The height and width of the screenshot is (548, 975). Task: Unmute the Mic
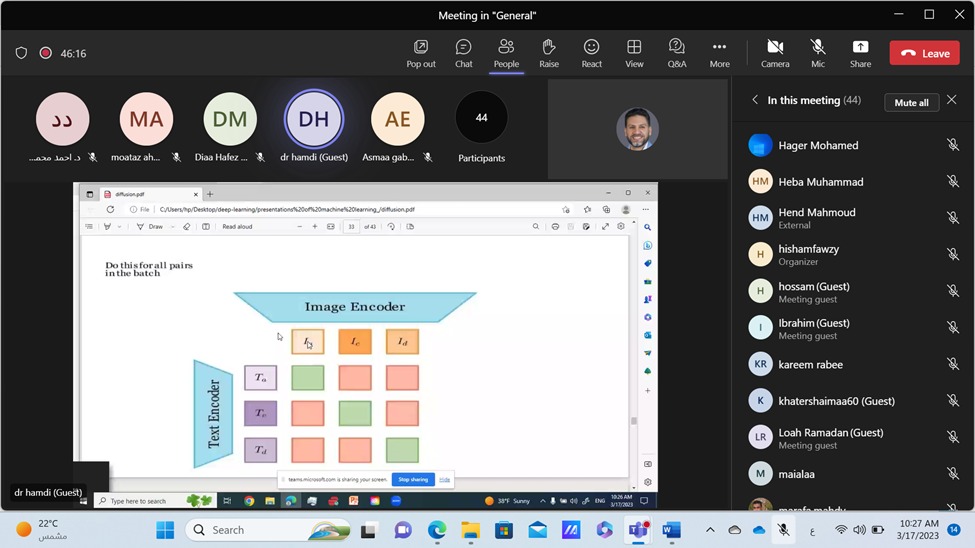[x=818, y=53]
